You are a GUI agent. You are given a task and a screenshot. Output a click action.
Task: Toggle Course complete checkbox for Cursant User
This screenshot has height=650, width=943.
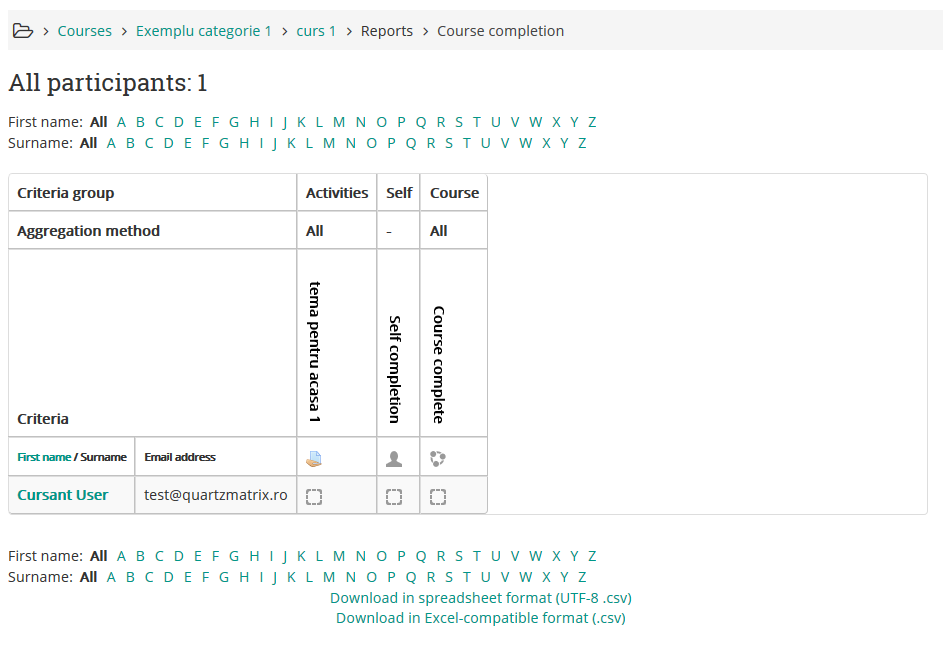(437, 496)
